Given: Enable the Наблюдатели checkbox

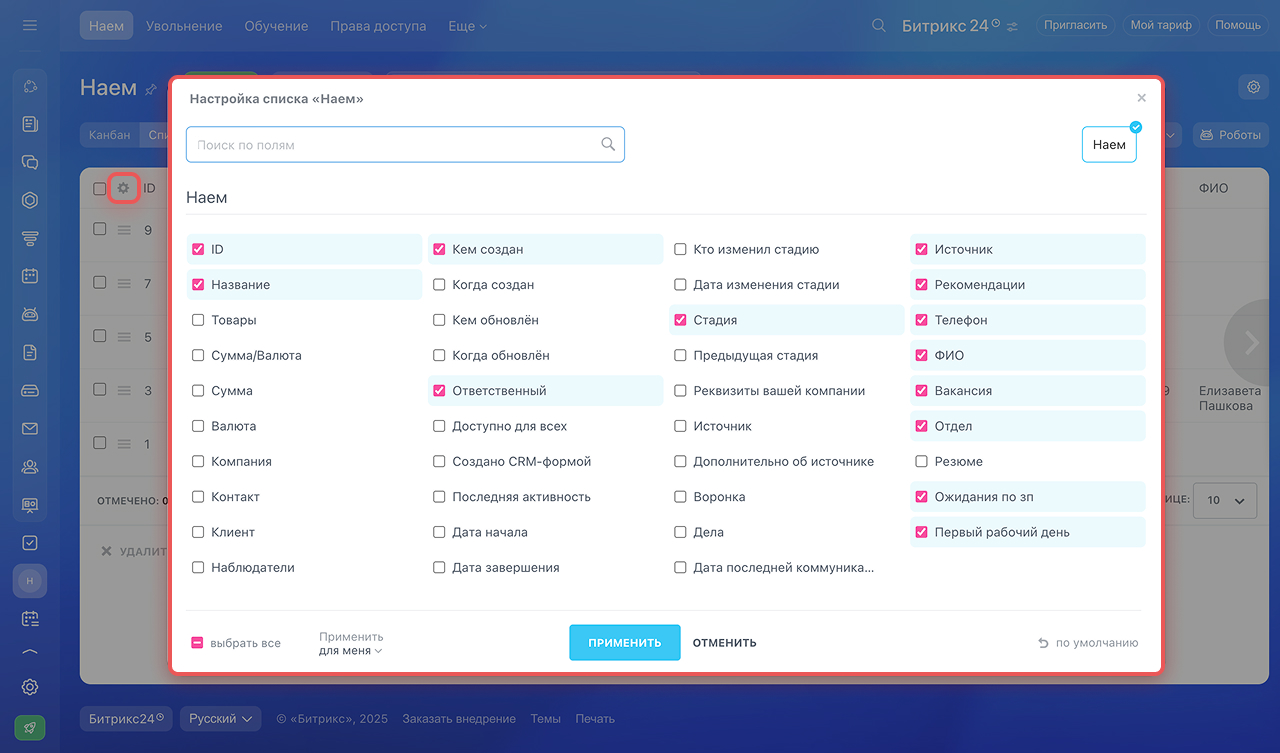Looking at the screenshot, I should pyautogui.click(x=198, y=567).
